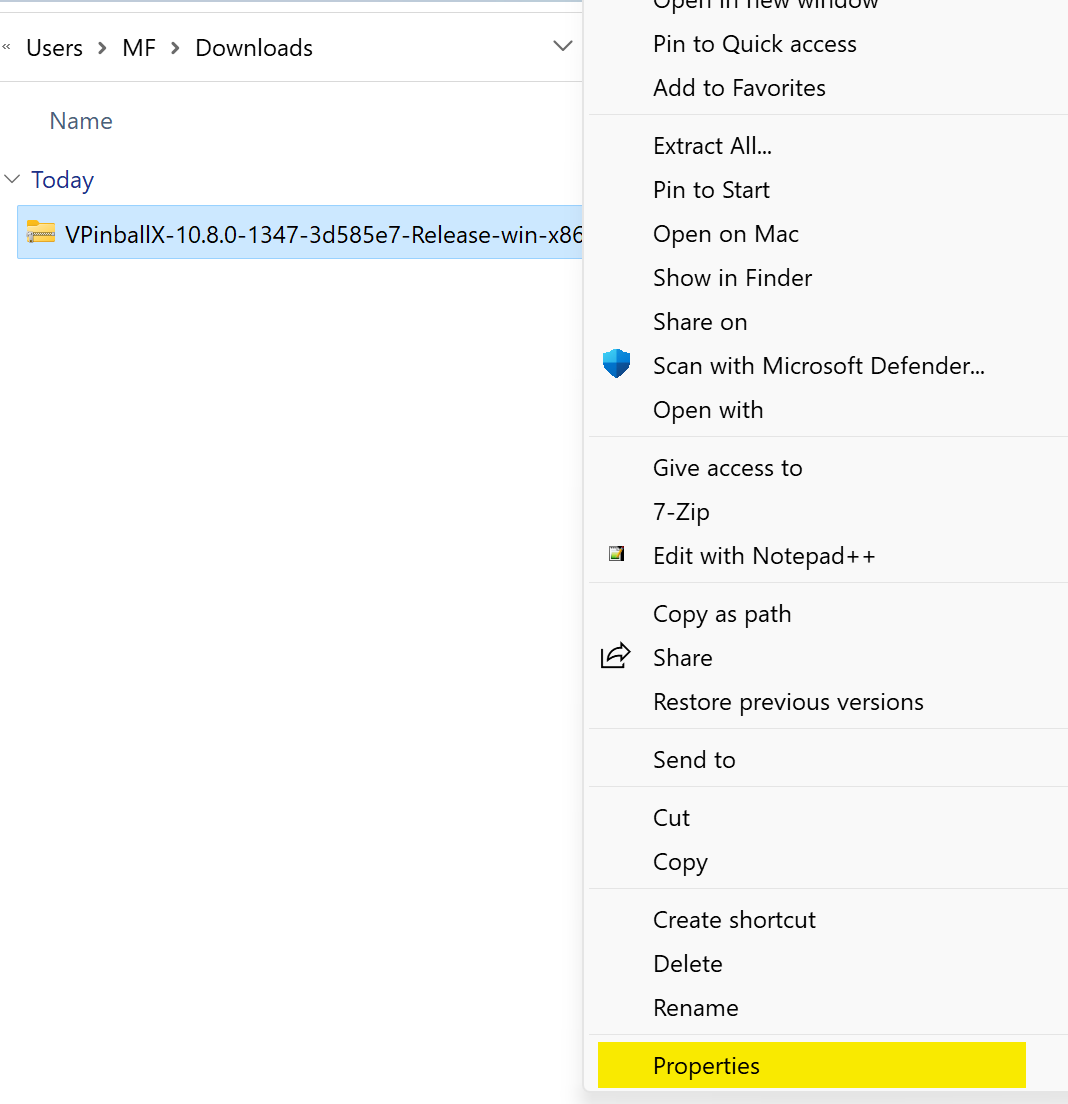Click Pin to Quick access
The height and width of the screenshot is (1104, 1068).
[754, 43]
